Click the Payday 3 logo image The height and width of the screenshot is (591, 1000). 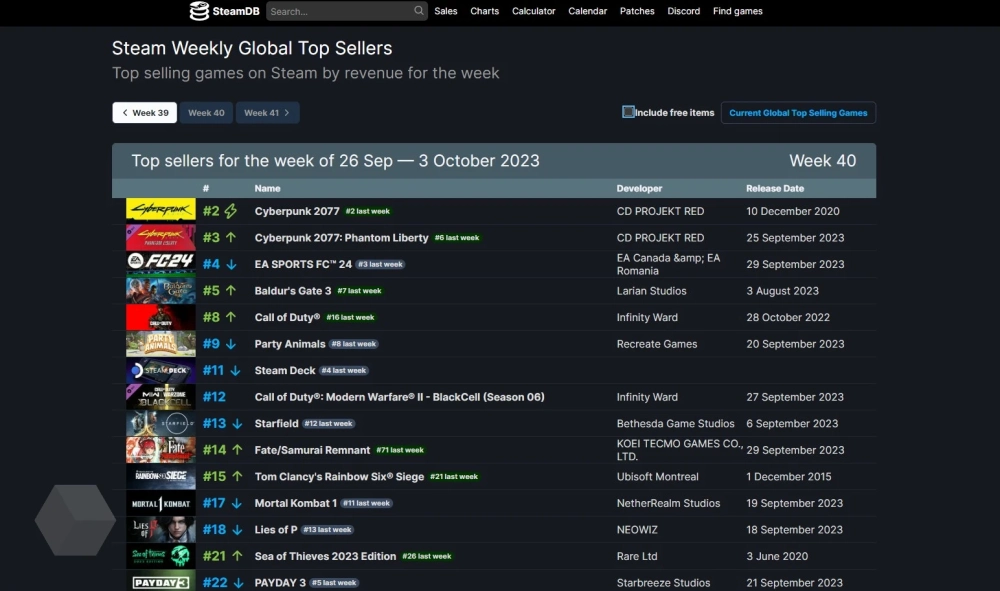[x=160, y=582]
